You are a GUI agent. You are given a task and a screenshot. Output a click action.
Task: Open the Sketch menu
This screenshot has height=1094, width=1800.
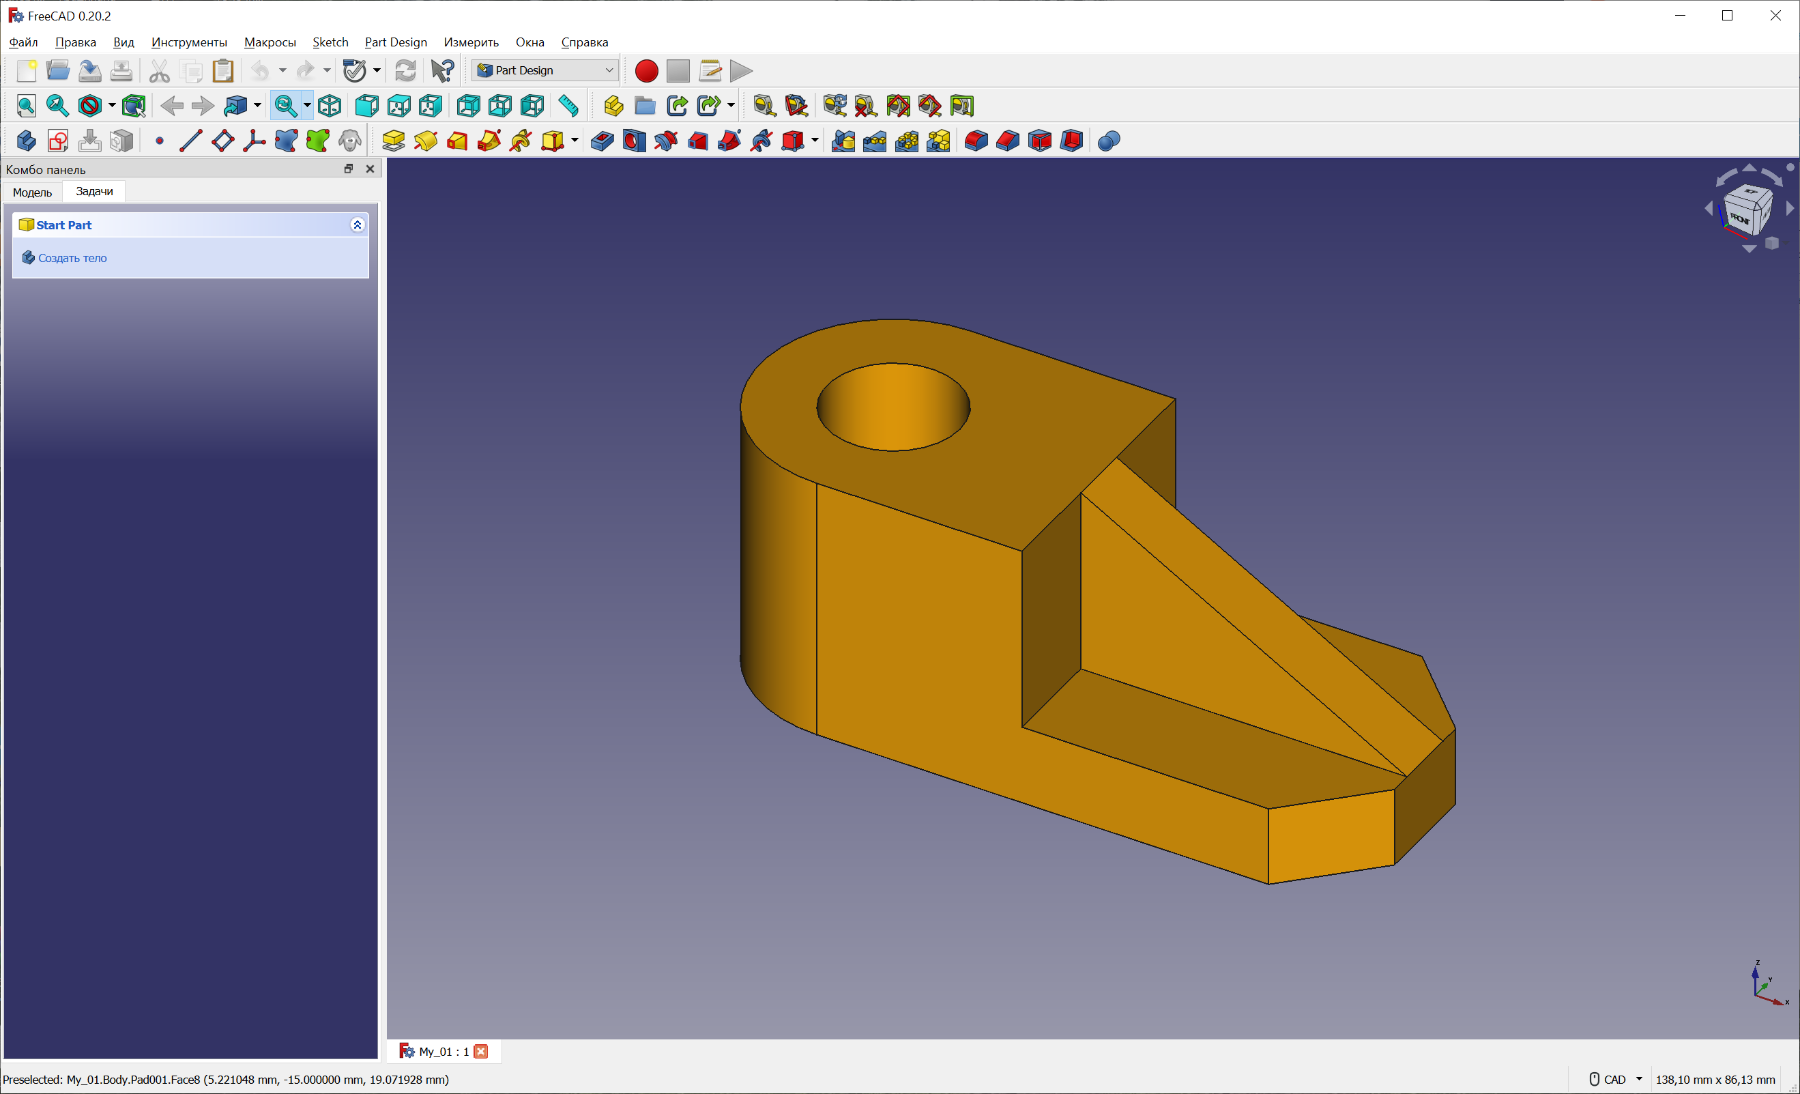(330, 42)
